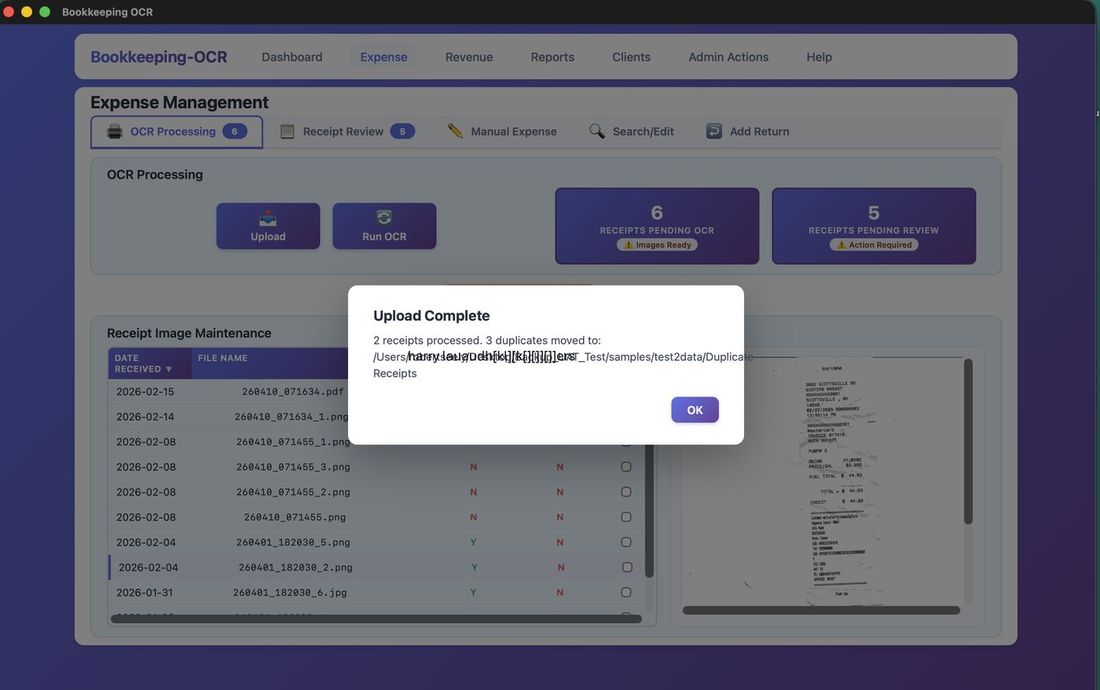This screenshot has height=690, width=1100.
Task: Switch to the Reports section
Action: tap(552, 57)
